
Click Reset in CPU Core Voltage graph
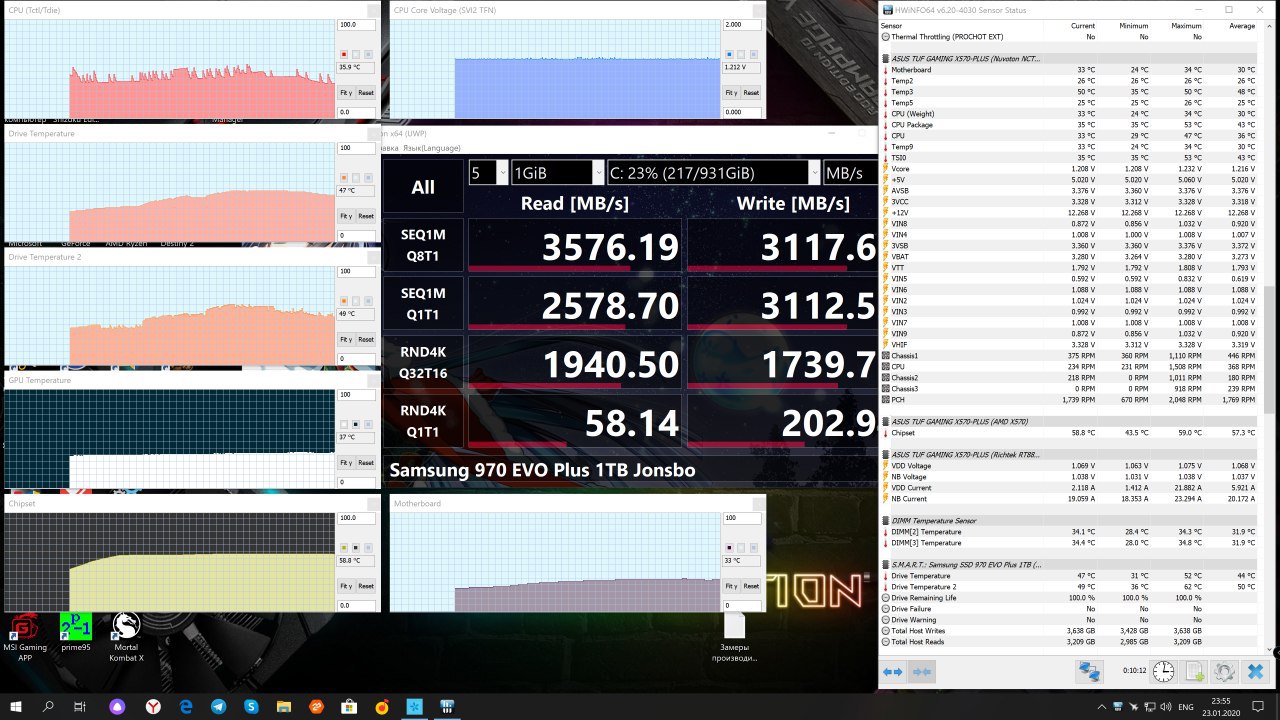tap(751, 92)
